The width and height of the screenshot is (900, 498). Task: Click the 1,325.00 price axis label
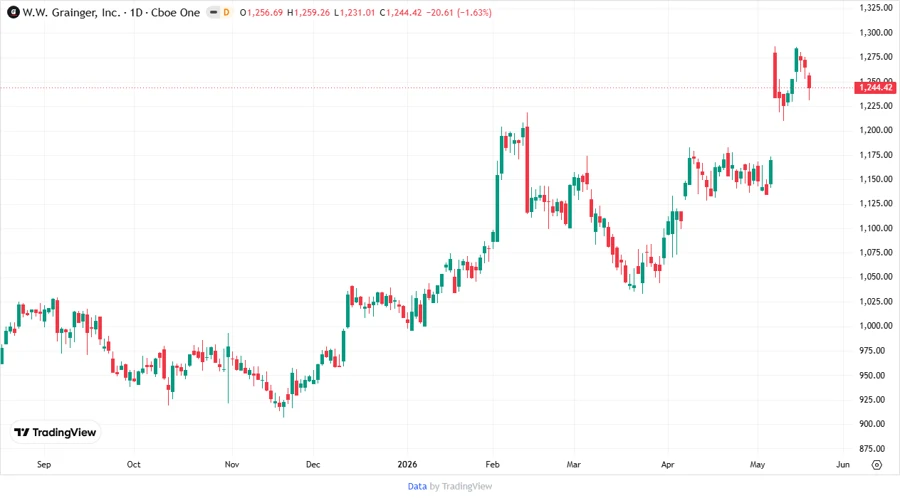pos(876,7)
